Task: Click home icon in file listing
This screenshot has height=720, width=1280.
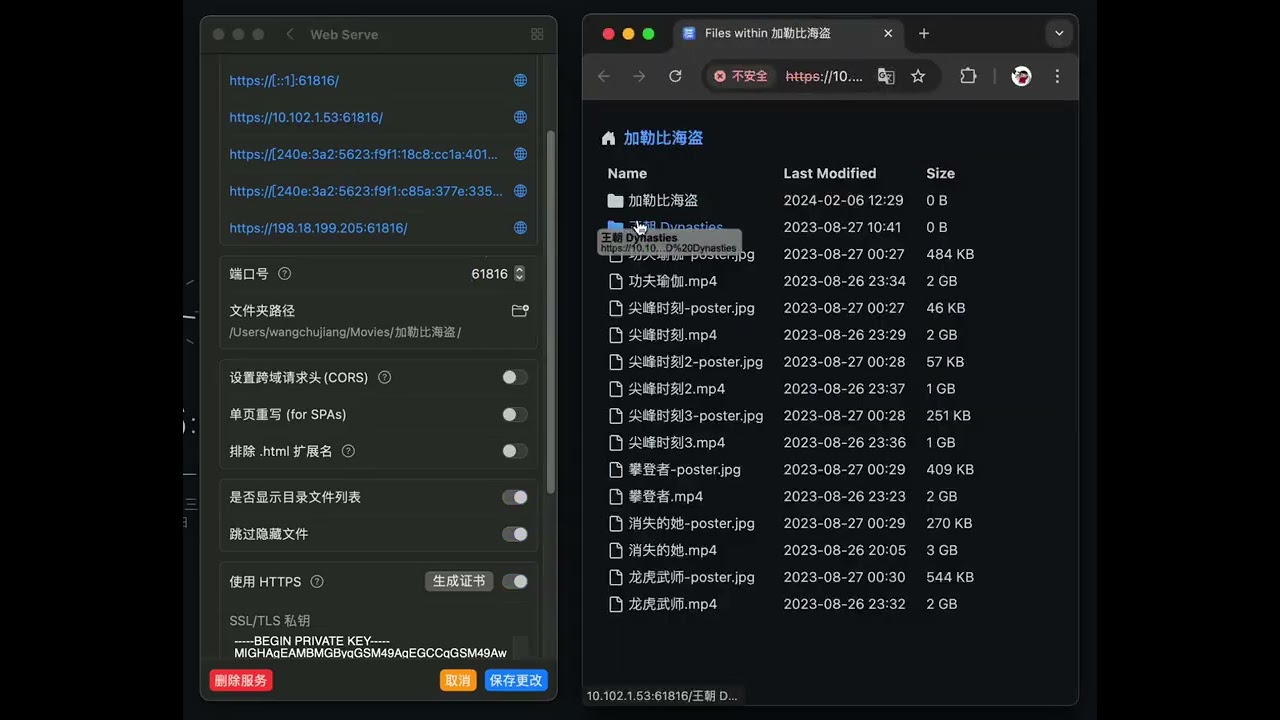Action: (x=608, y=139)
